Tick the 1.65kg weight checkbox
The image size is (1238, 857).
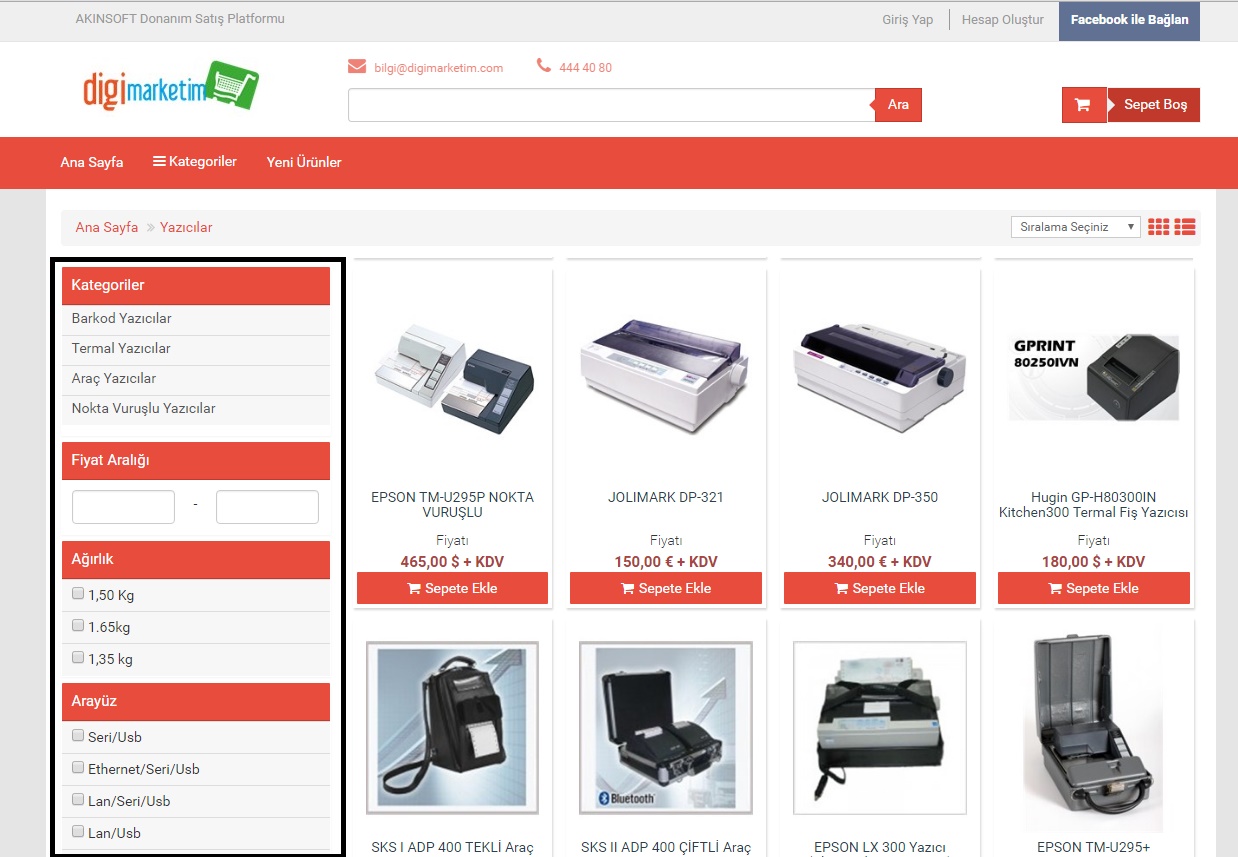click(x=78, y=626)
